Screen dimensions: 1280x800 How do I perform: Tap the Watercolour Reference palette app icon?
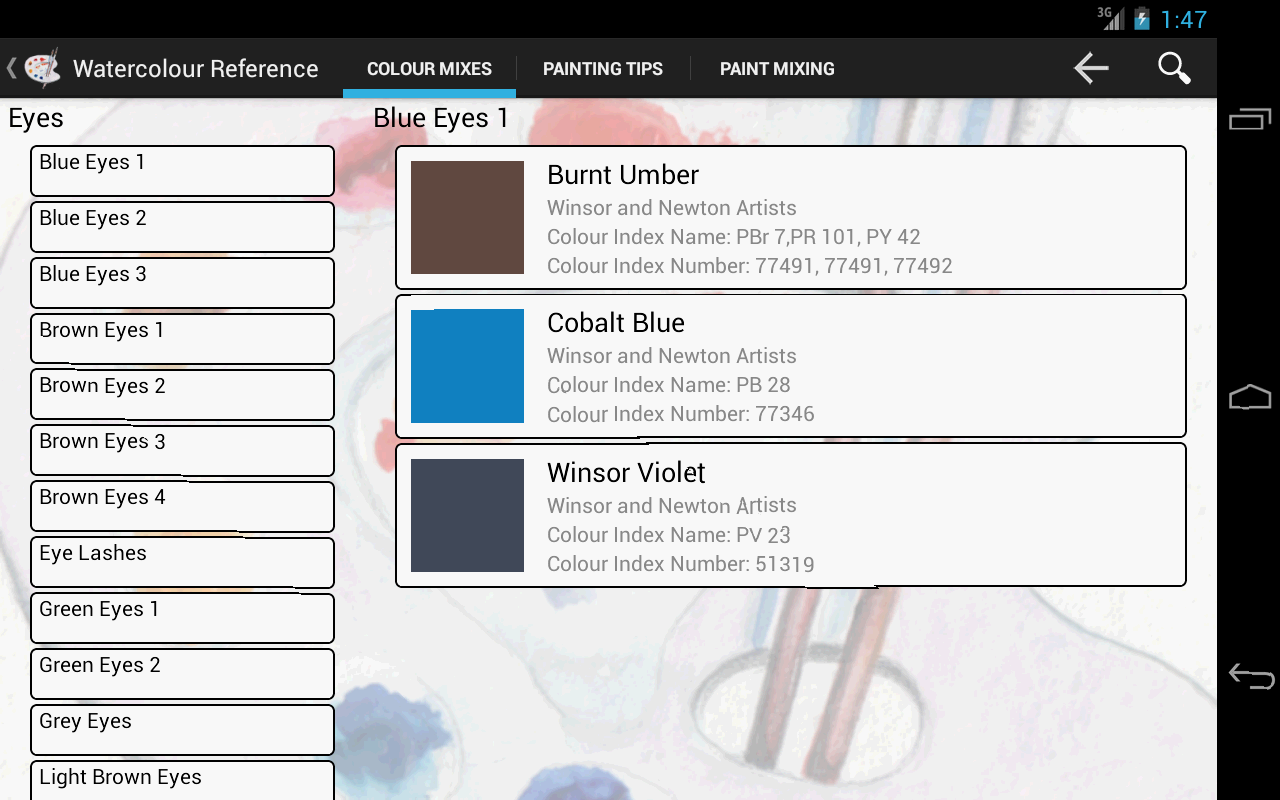pos(42,68)
